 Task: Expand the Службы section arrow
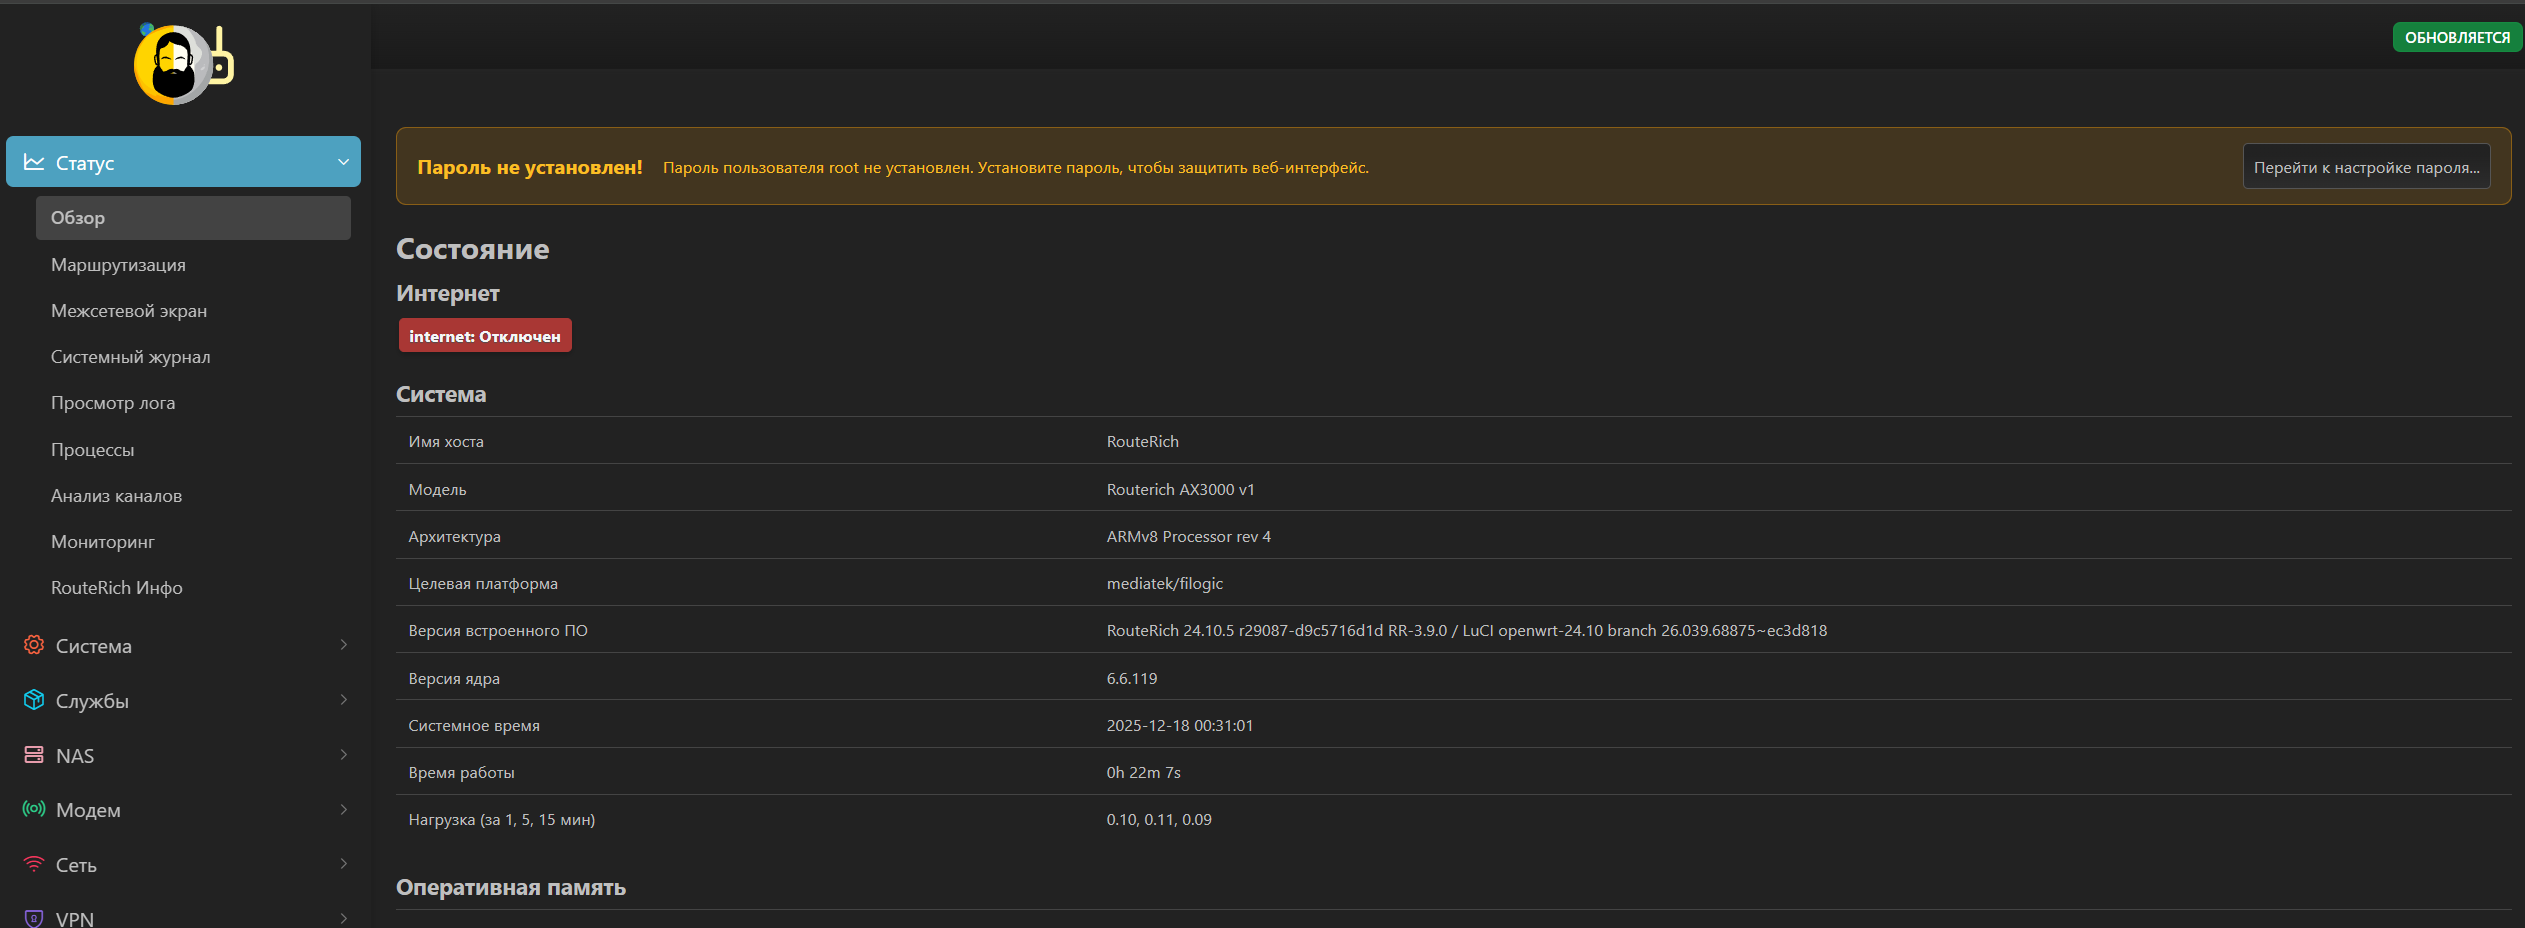(343, 700)
